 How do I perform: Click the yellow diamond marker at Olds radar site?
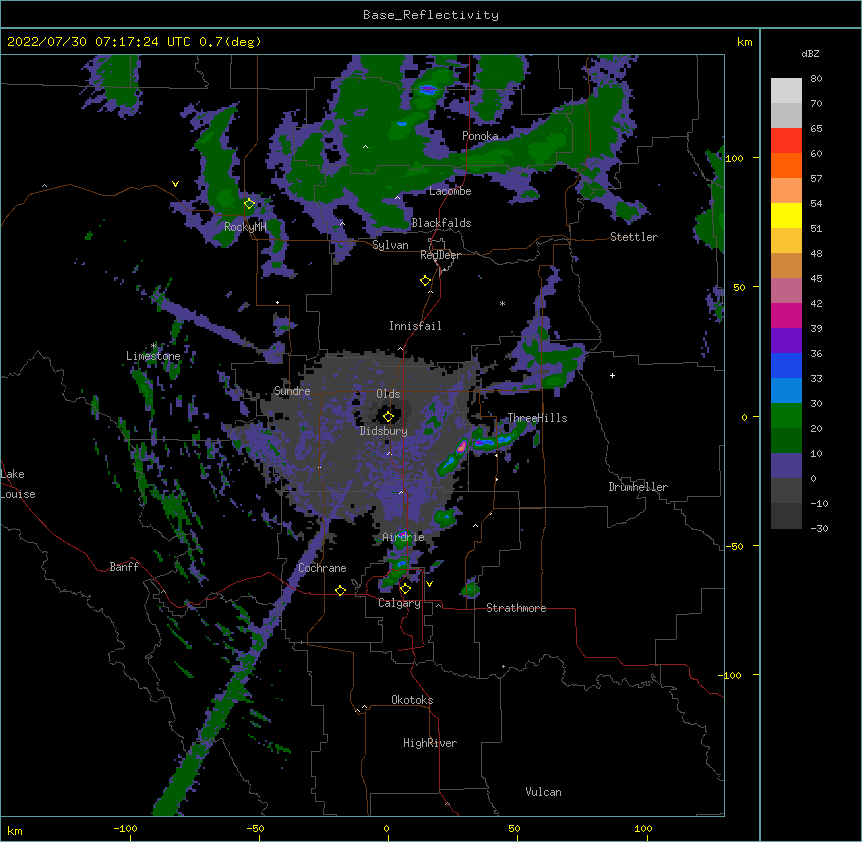click(388, 416)
